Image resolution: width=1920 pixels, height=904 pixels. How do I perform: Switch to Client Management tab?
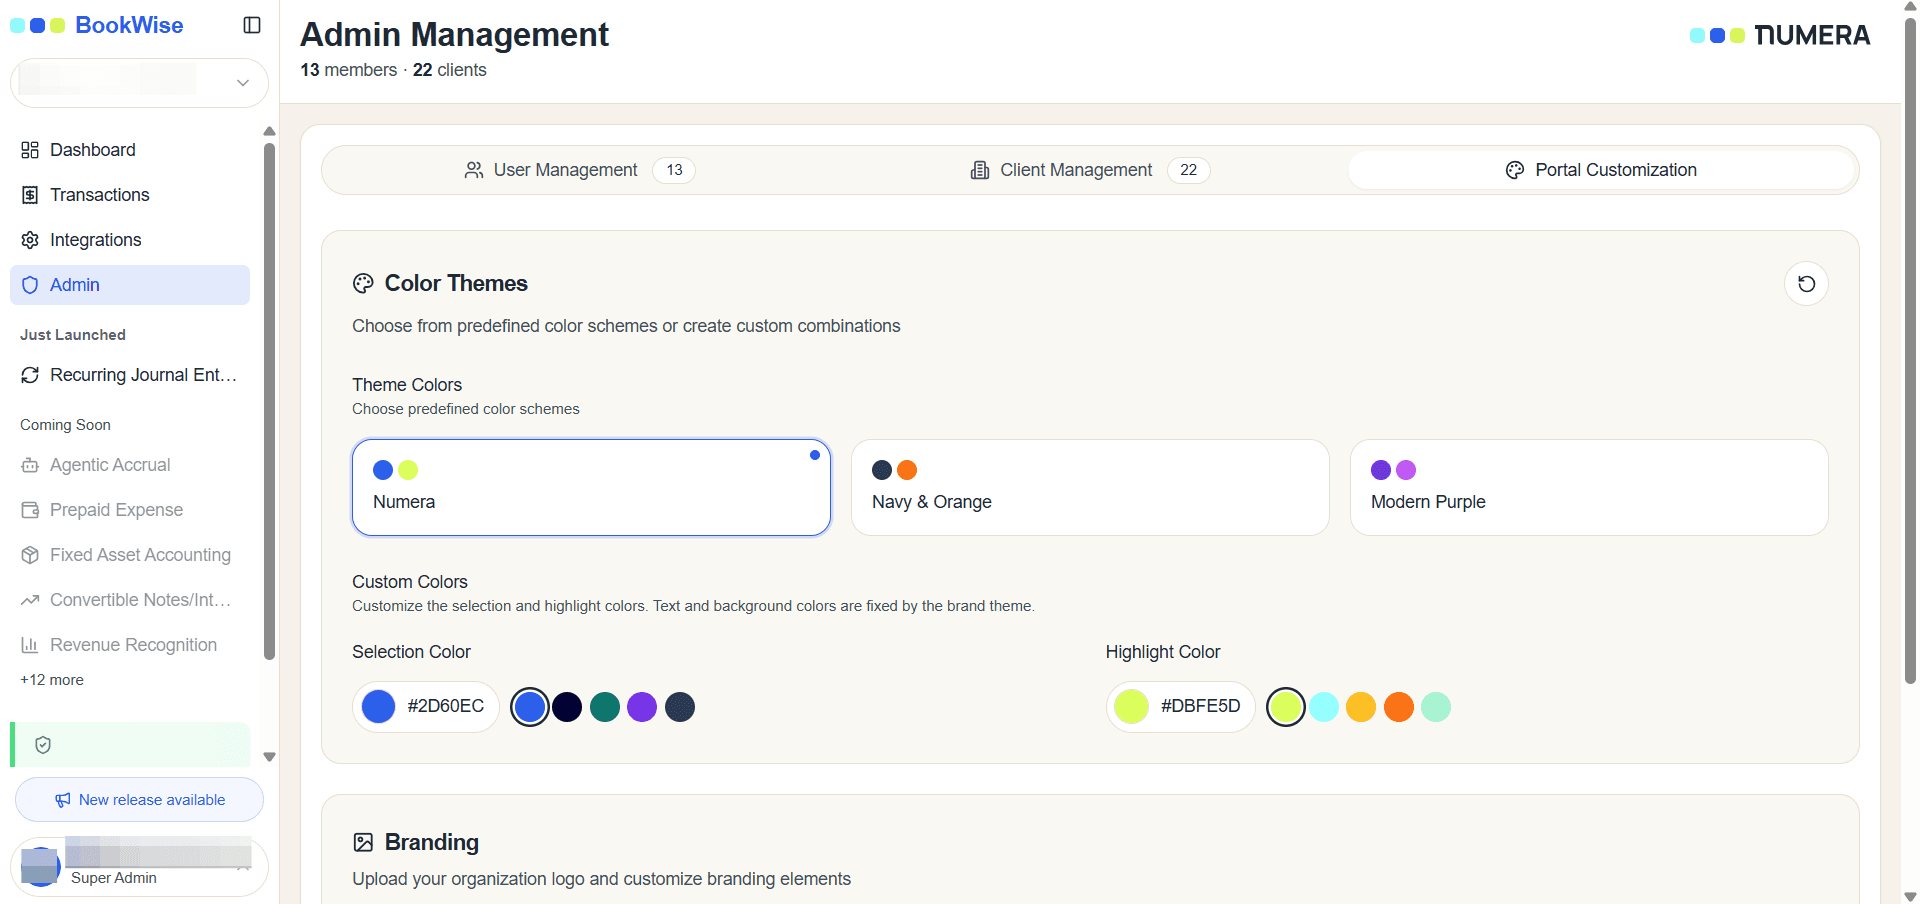[1090, 170]
